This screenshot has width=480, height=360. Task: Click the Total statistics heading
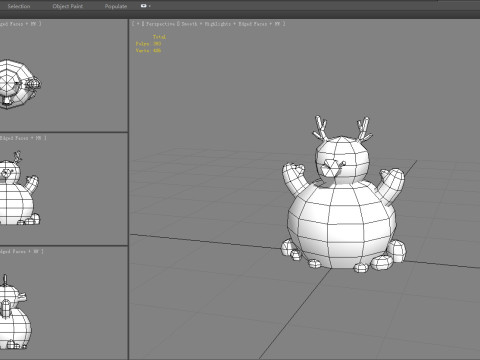point(159,37)
